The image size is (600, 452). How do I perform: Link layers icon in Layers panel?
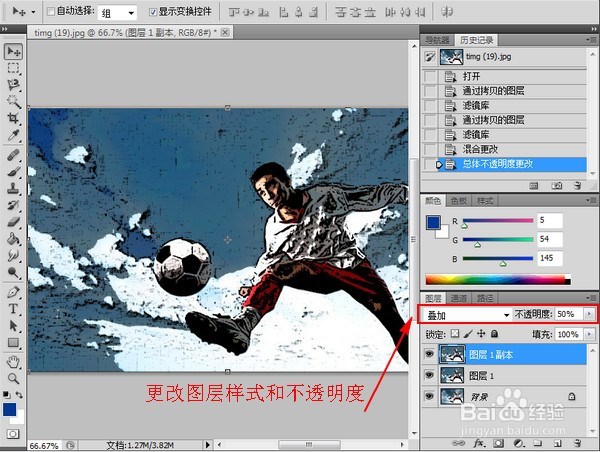coord(458,443)
